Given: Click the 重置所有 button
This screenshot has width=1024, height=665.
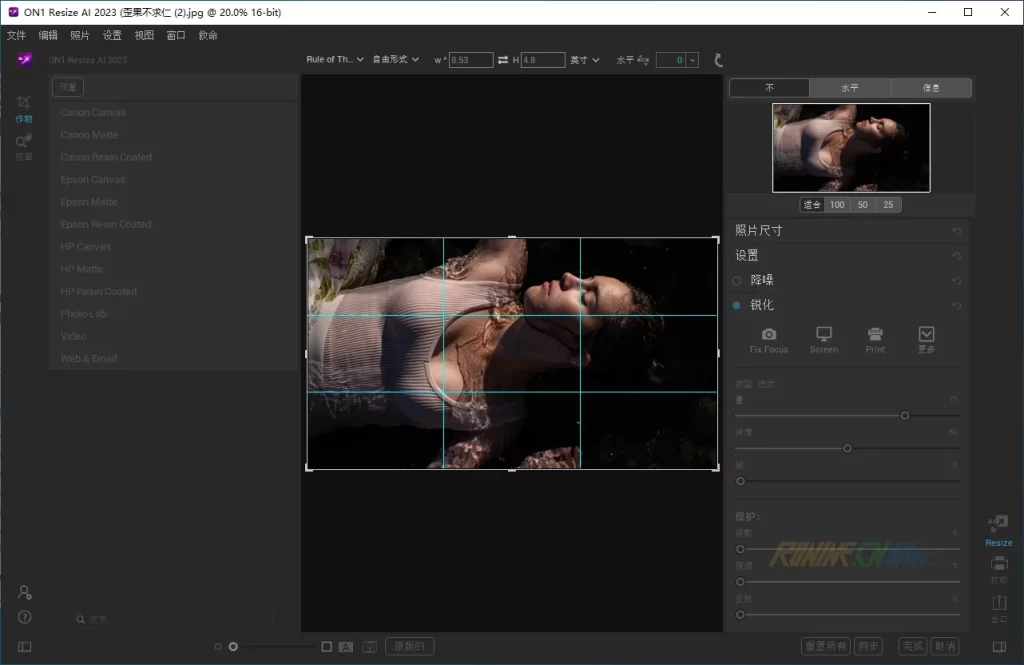Looking at the screenshot, I should (x=826, y=647).
